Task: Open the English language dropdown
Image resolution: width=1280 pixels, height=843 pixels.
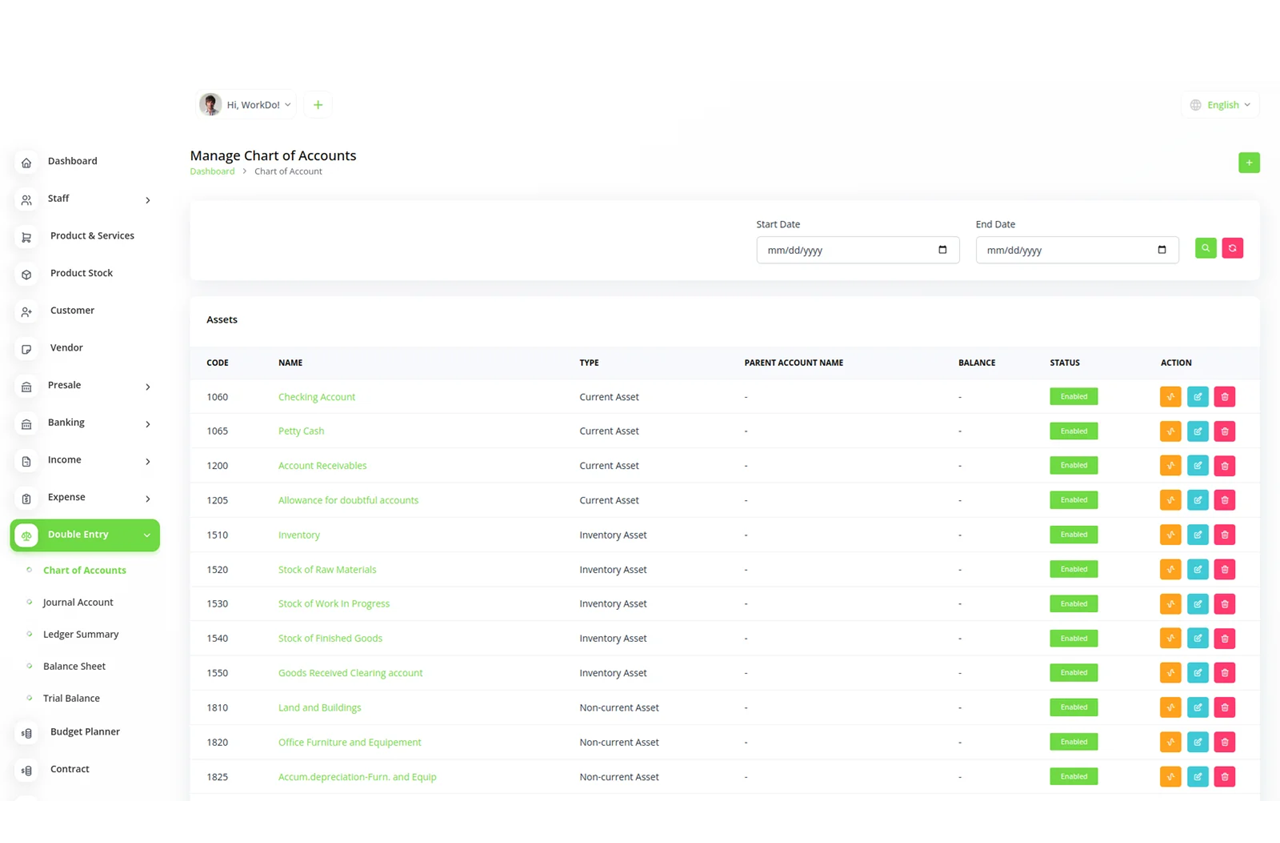Action: click(x=1220, y=105)
